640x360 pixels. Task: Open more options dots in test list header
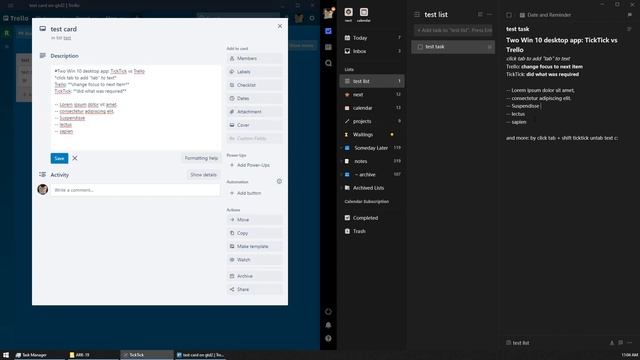pos(489,14)
